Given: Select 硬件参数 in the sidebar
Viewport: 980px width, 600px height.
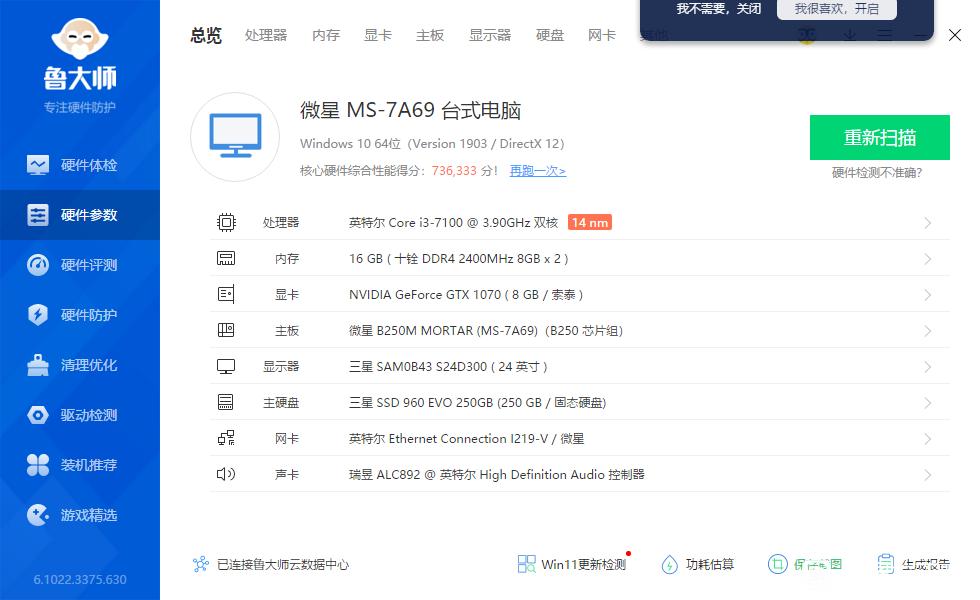Looking at the screenshot, I should pyautogui.click(x=80, y=215).
